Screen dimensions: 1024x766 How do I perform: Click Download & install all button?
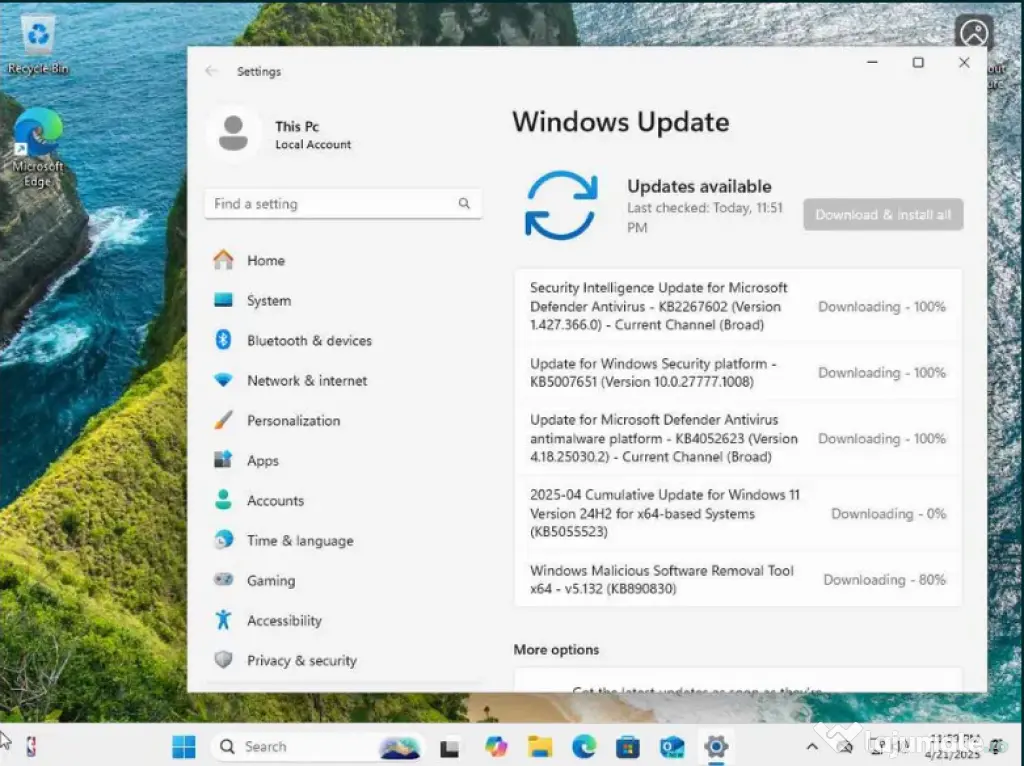tap(883, 215)
